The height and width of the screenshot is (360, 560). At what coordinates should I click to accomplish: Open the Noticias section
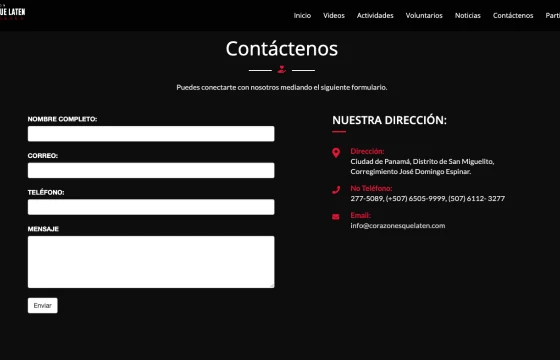pos(468,15)
